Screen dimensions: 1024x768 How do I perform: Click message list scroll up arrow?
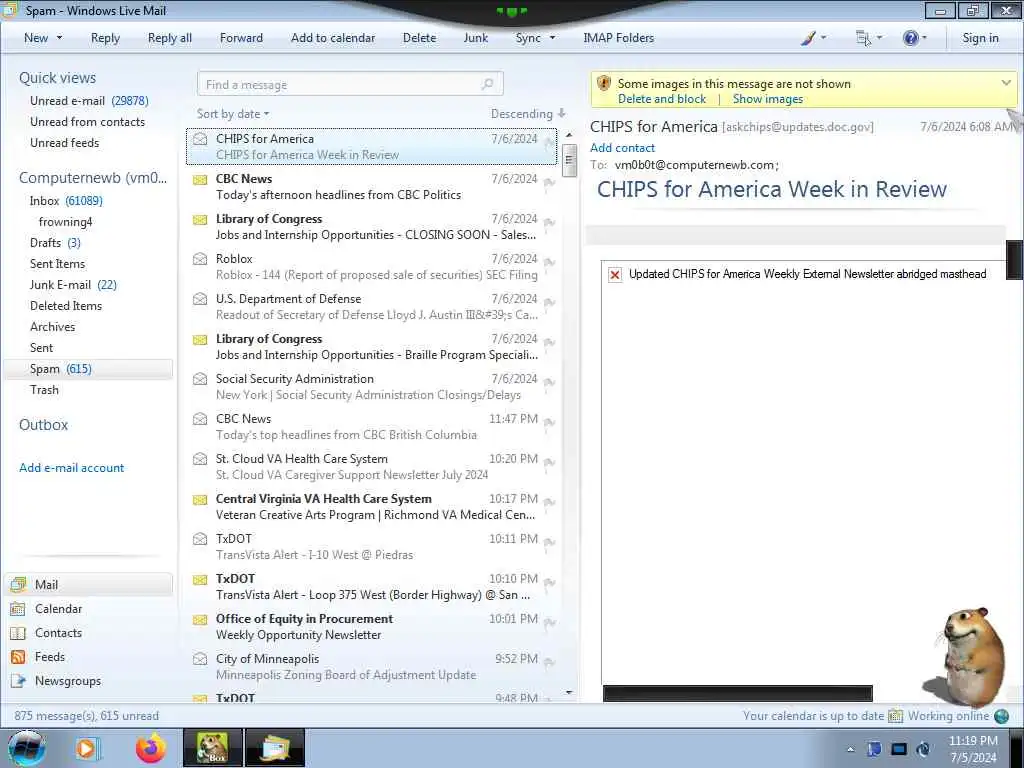(569, 135)
